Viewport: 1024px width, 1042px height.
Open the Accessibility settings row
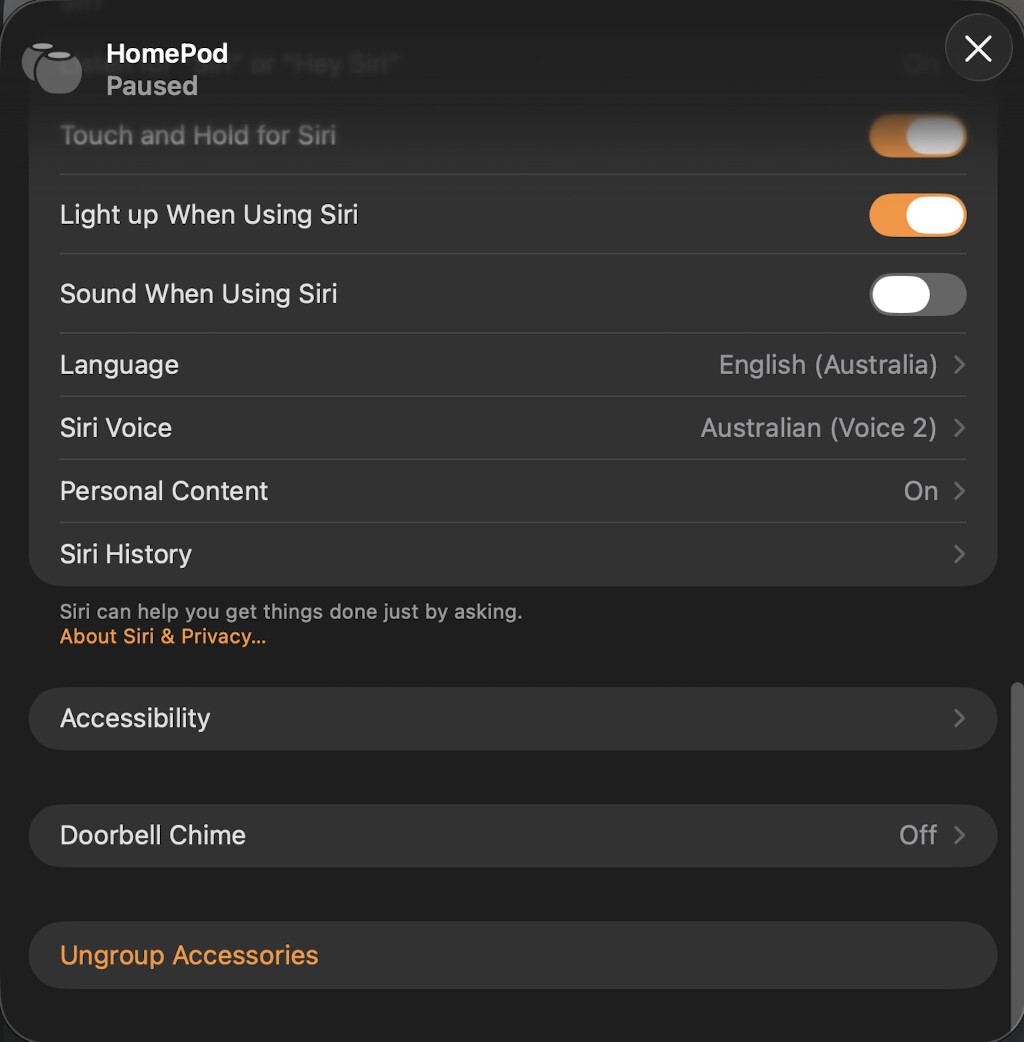tap(513, 718)
